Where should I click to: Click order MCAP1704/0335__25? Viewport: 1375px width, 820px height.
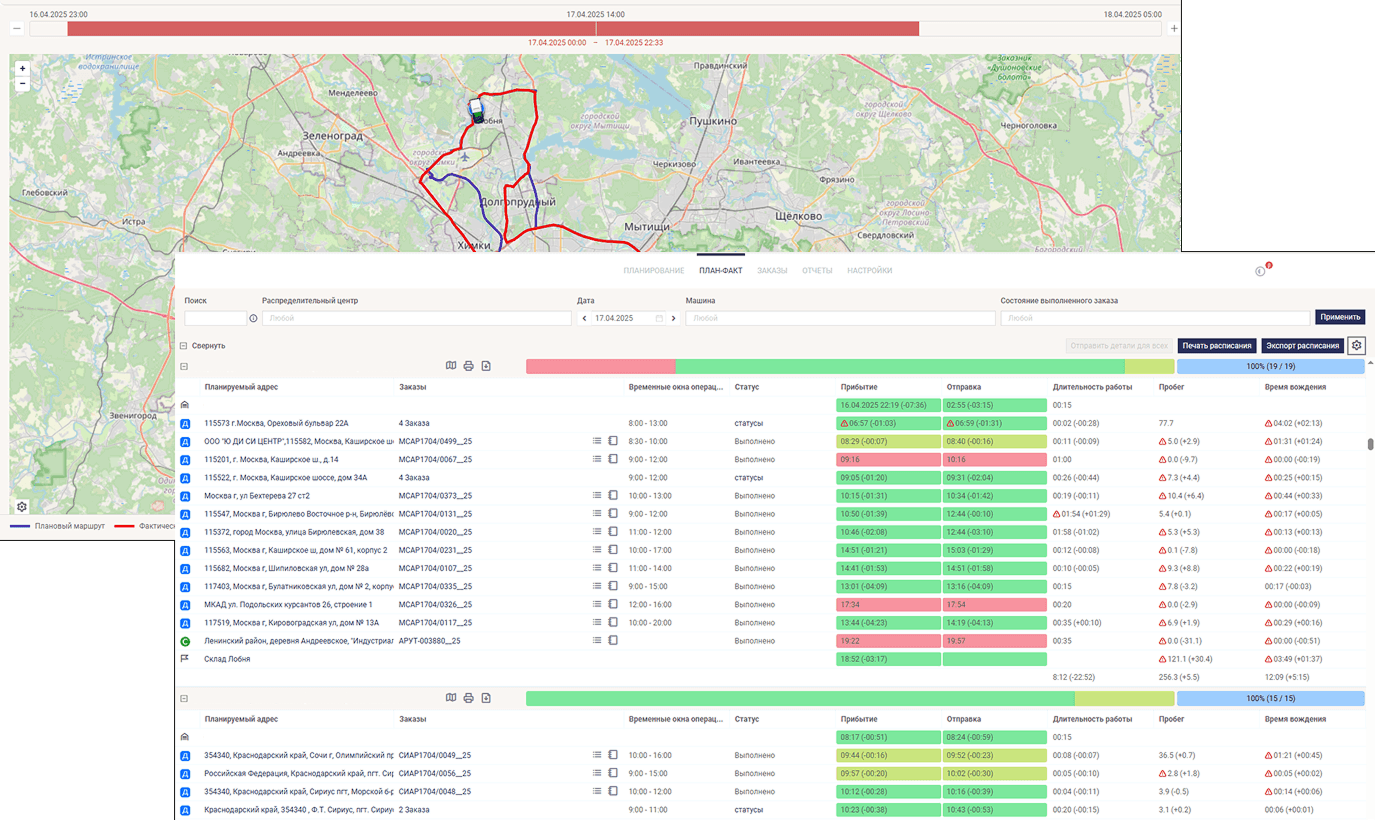tap(435, 586)
